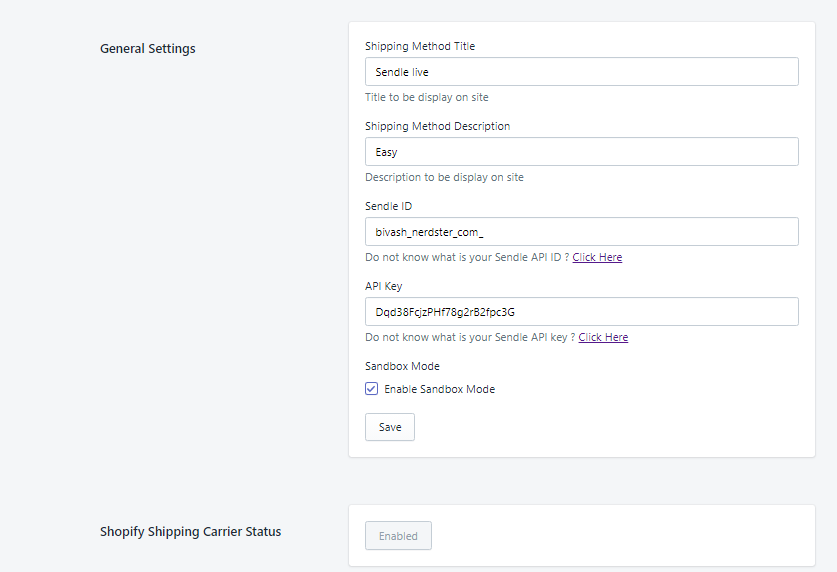
Task: Click the Do not know Sendle API ID text
Action: [467, 257]
